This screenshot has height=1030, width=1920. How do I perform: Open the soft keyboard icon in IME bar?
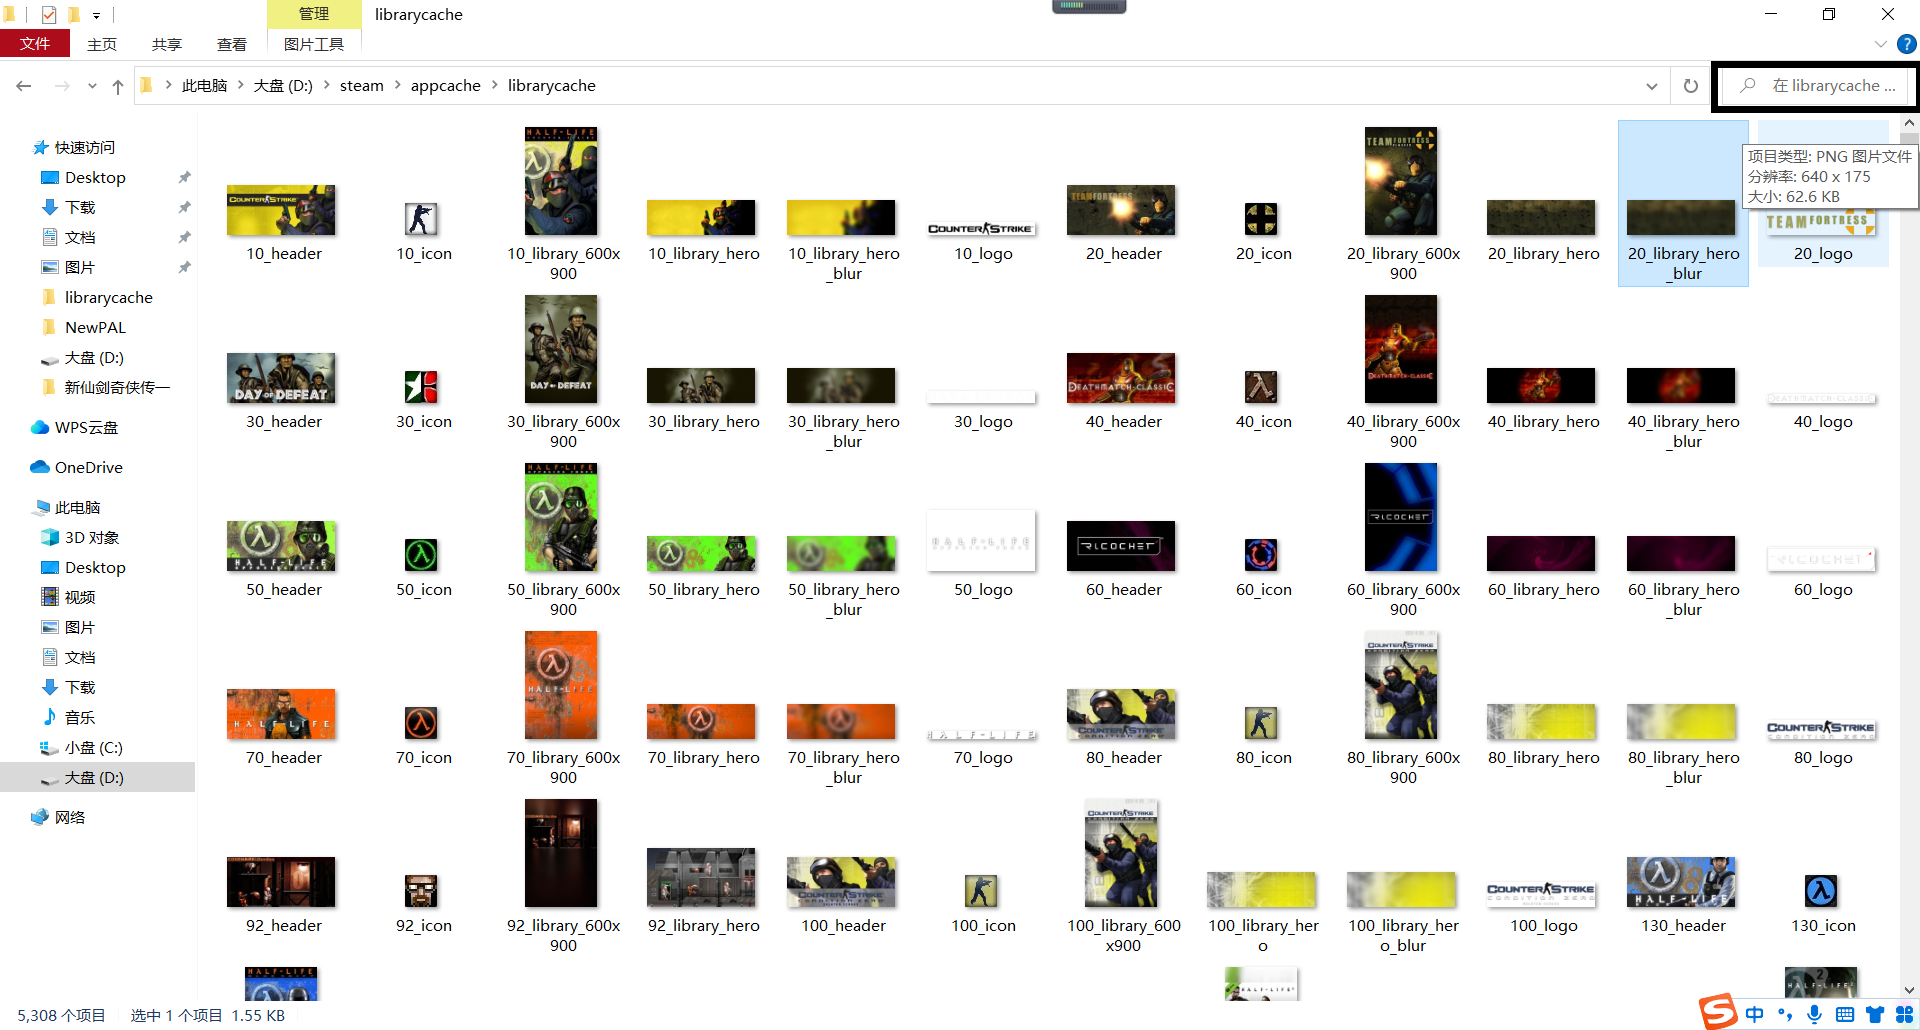coord(1845,1014)
